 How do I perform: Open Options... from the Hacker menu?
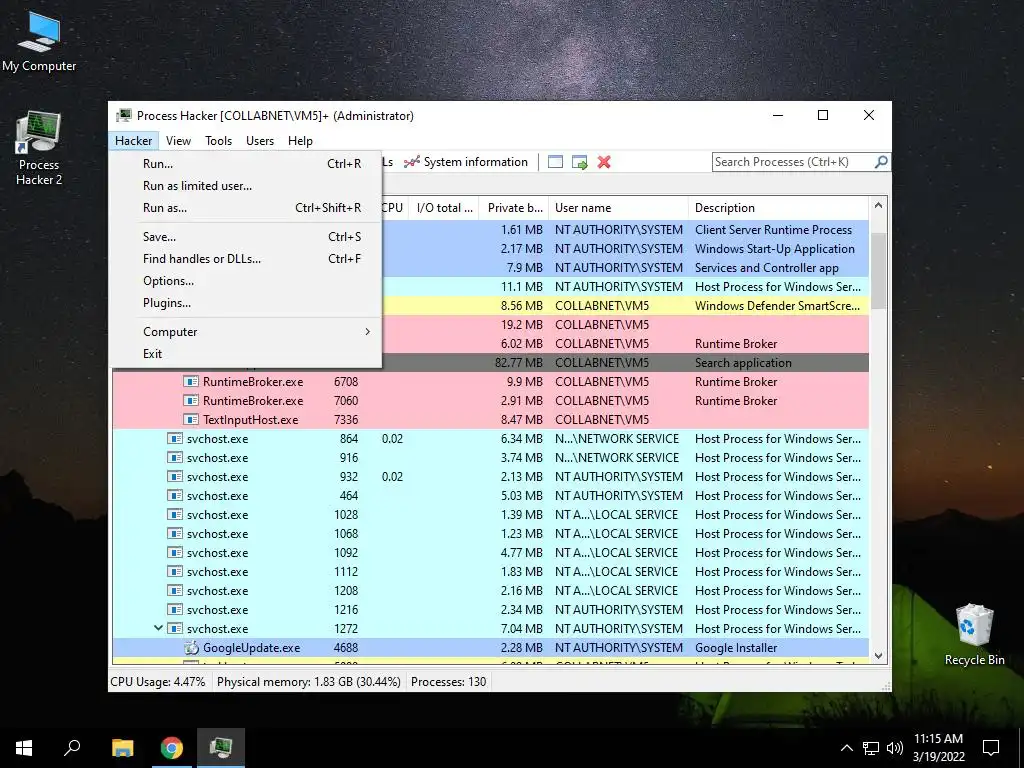click(x=246, y=281)
